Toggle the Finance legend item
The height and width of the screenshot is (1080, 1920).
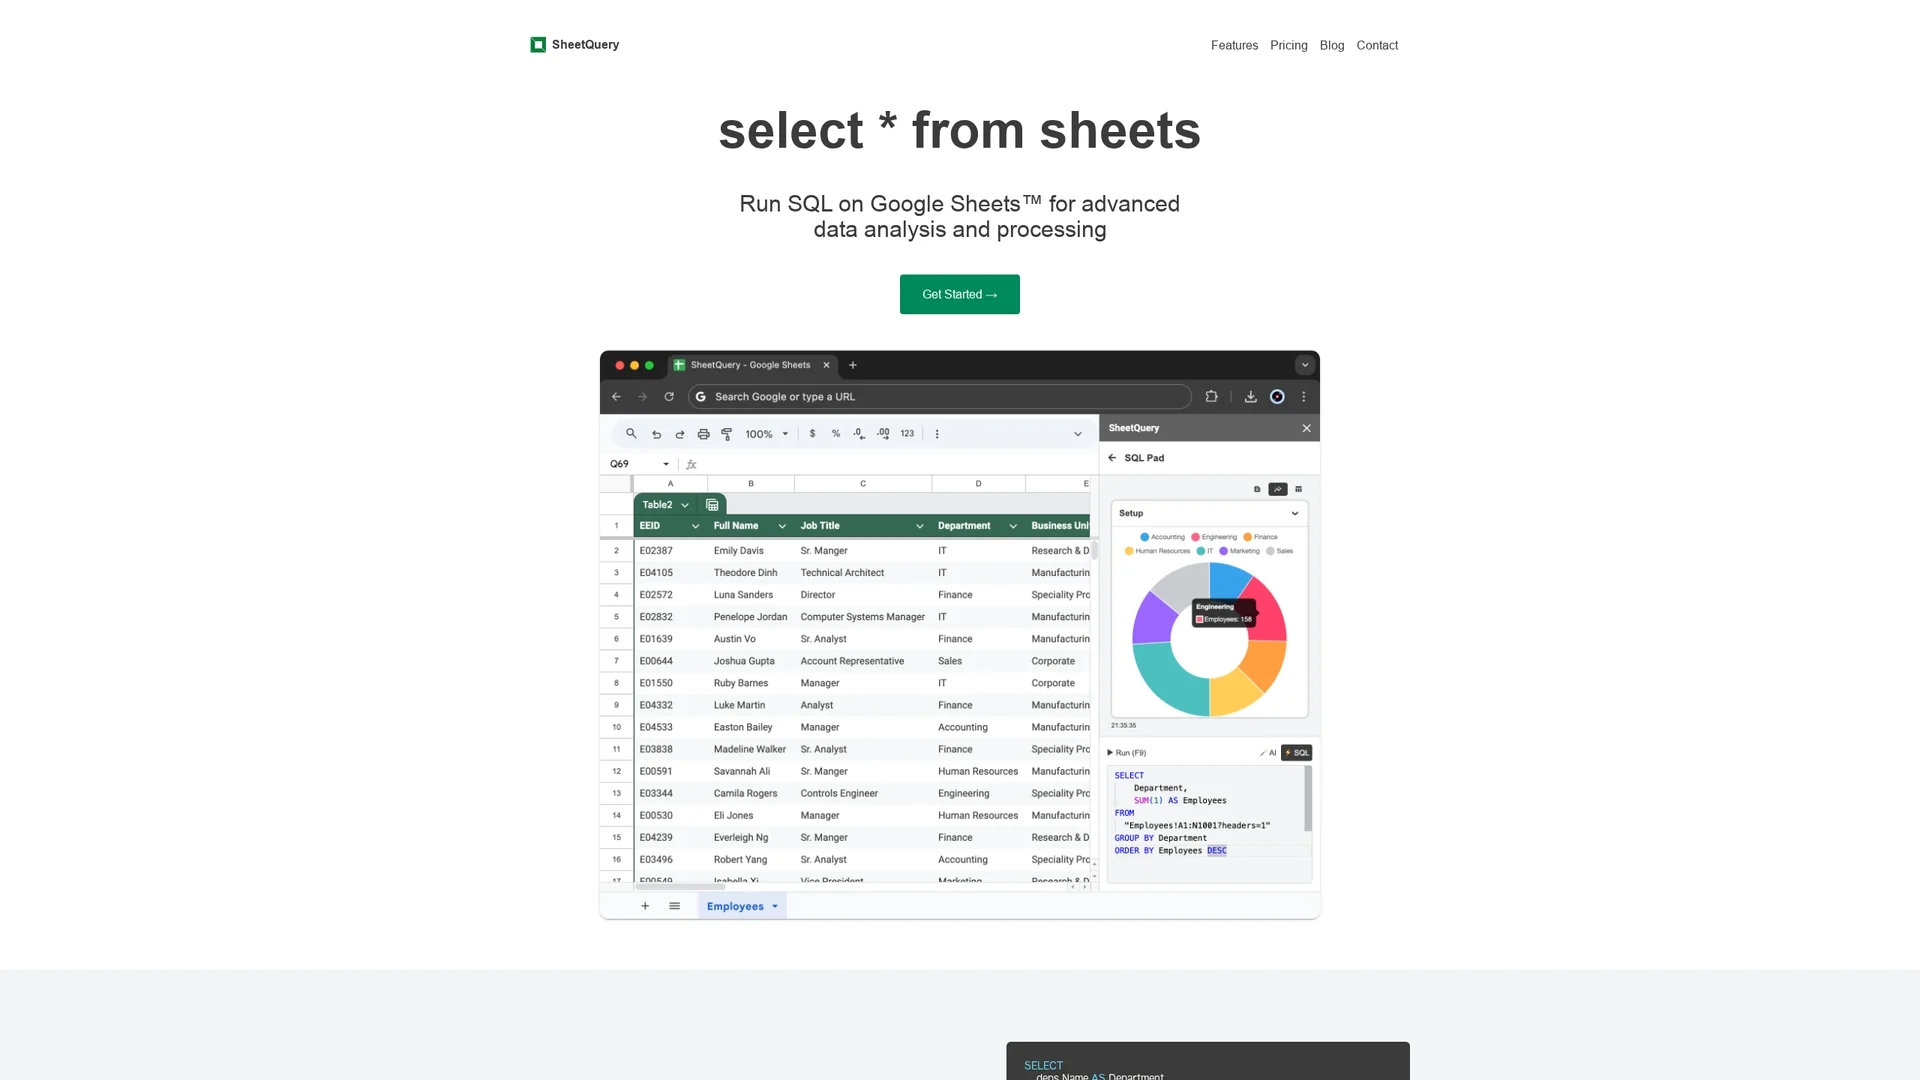click(1260, 537)
